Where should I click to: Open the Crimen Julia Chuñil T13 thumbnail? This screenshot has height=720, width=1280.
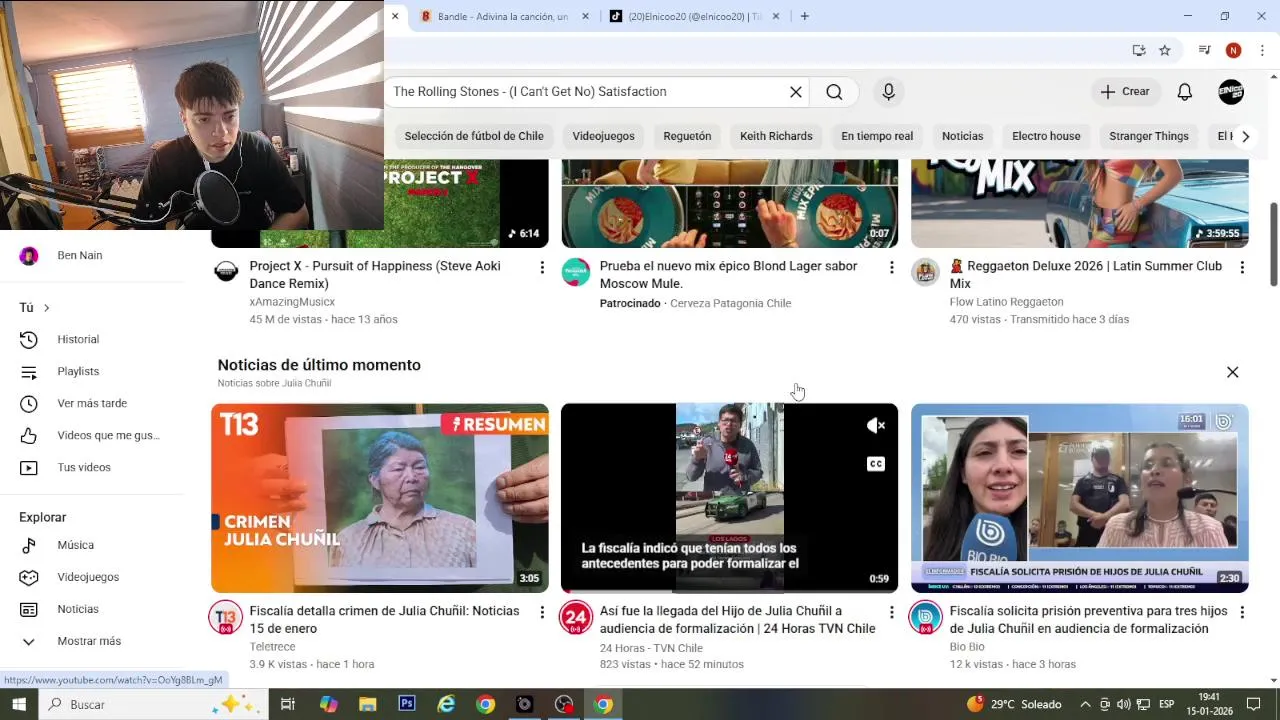pos(380,498)
